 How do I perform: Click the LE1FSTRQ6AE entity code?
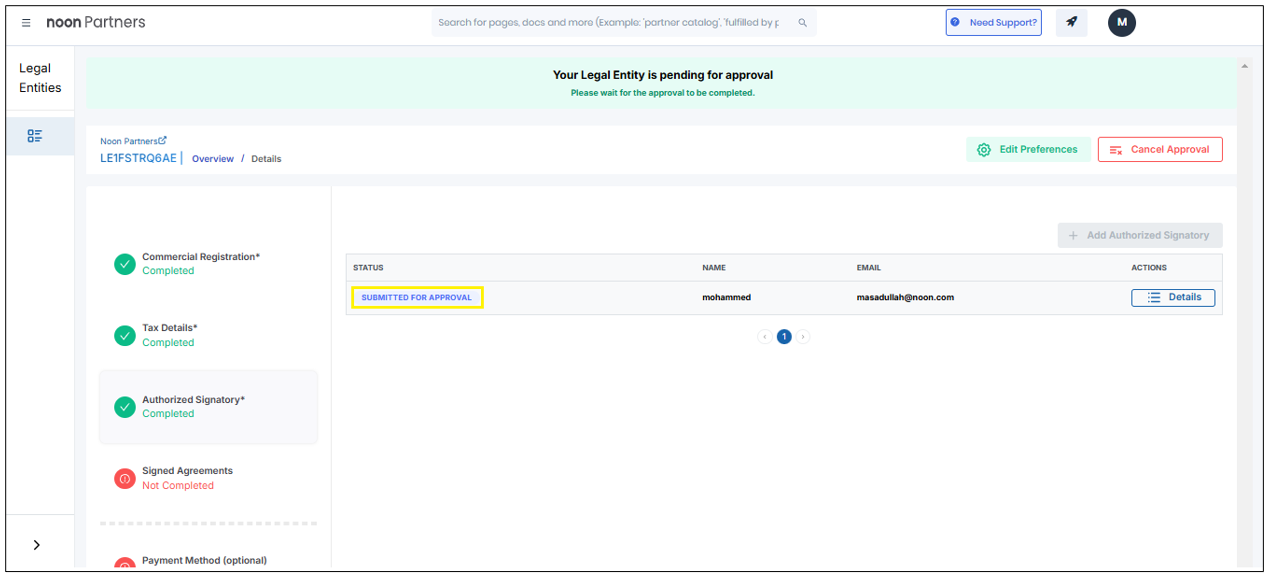(x=138, y=158)
